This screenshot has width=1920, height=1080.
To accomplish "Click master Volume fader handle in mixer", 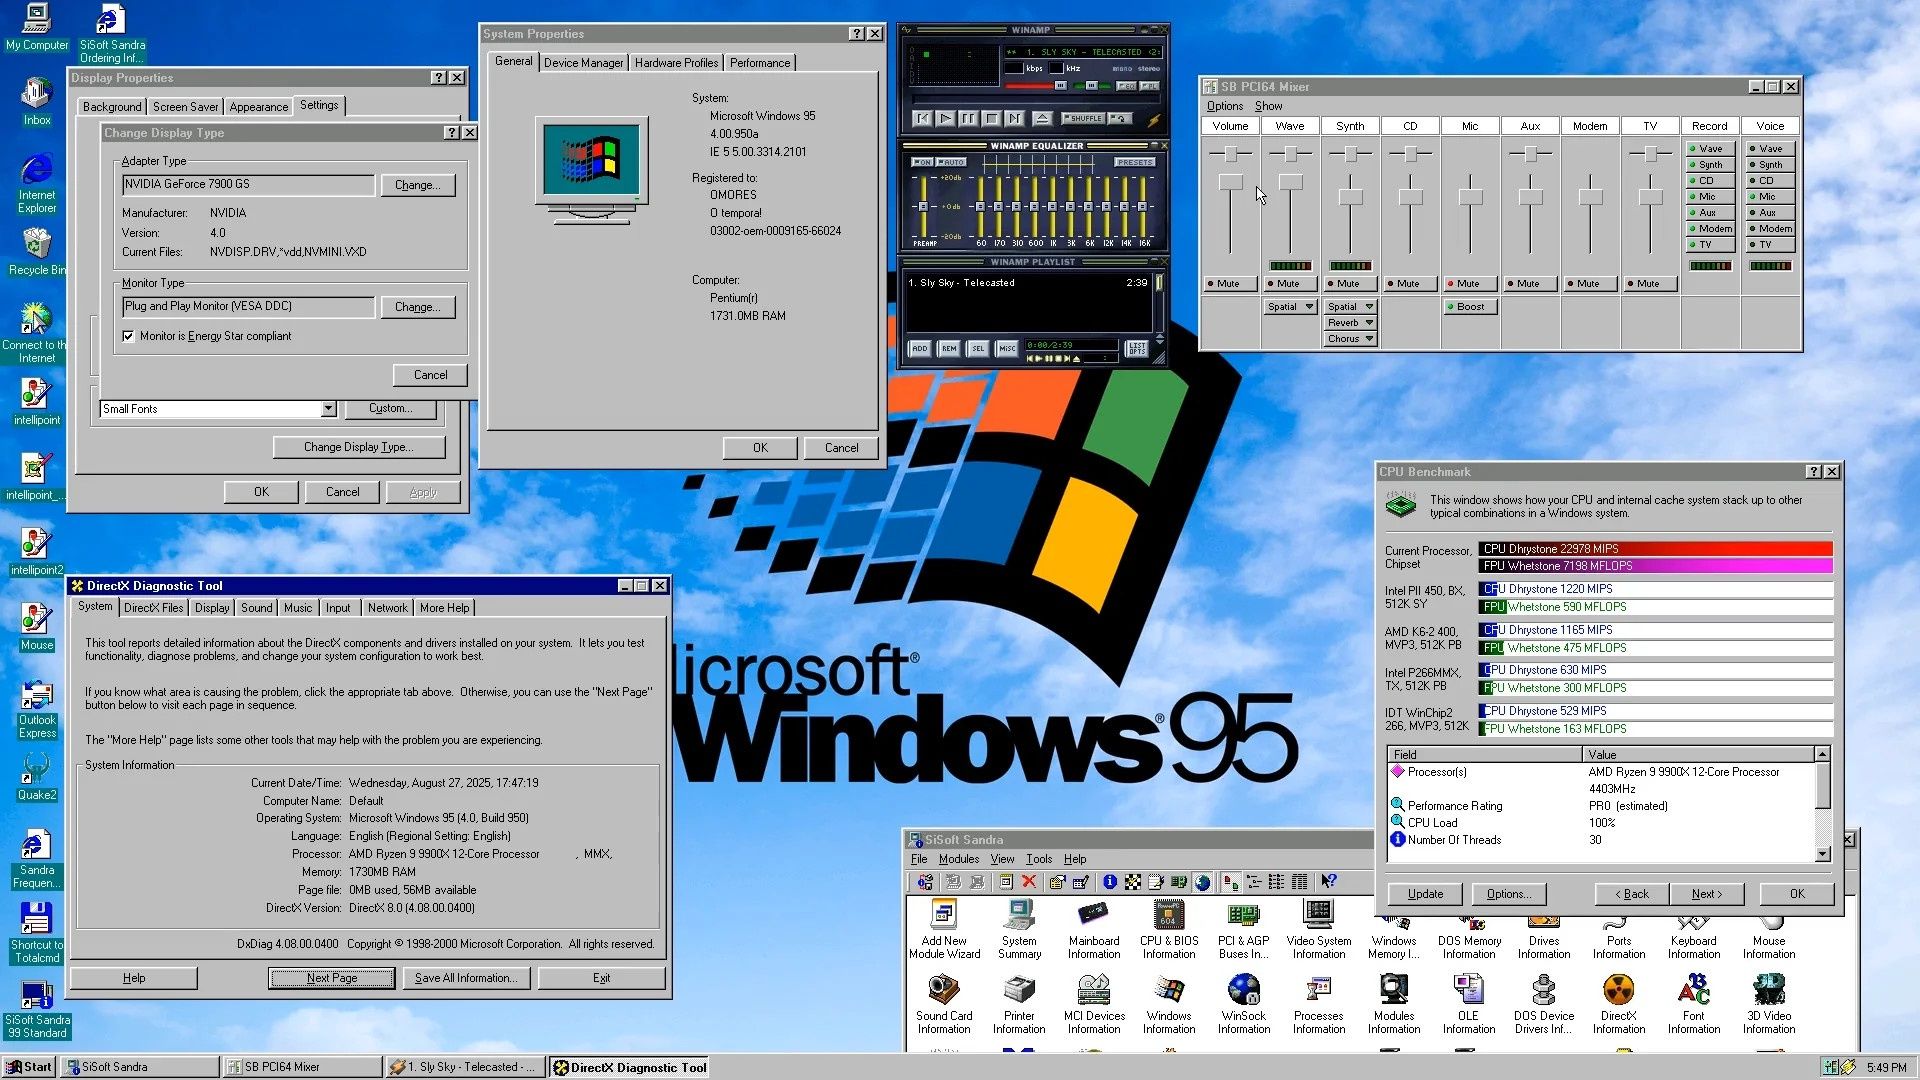I will [1230, 181].
